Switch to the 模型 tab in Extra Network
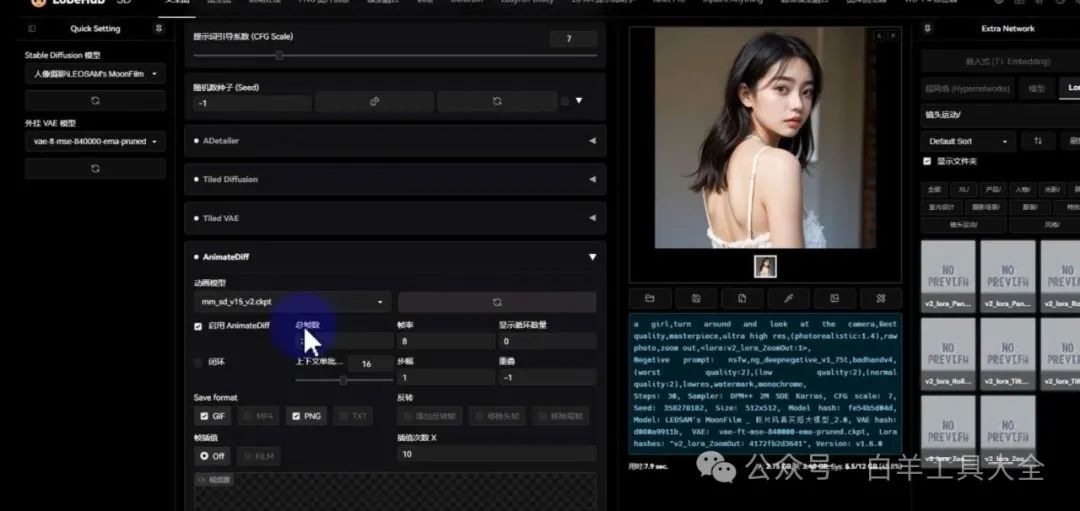Viewport: 1080px width, 511px height. [1036, 88]
